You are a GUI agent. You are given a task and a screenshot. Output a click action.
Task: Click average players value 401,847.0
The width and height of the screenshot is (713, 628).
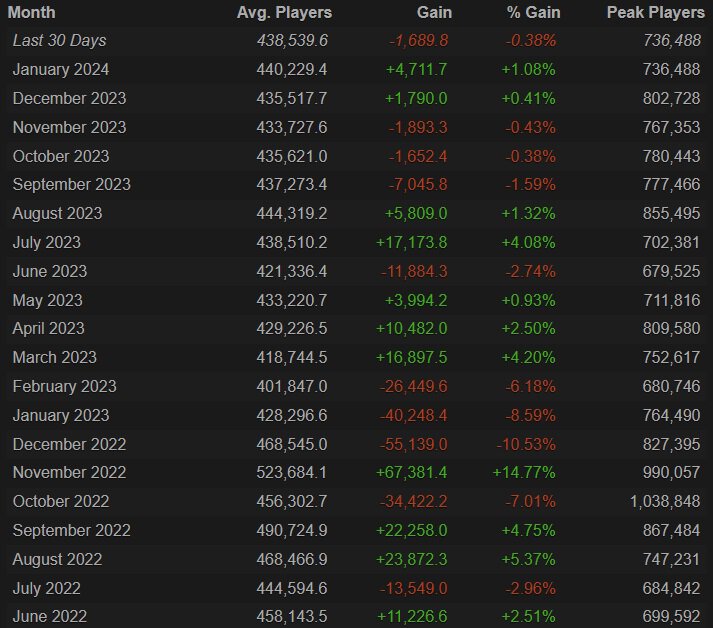click(x=291, y=387)
